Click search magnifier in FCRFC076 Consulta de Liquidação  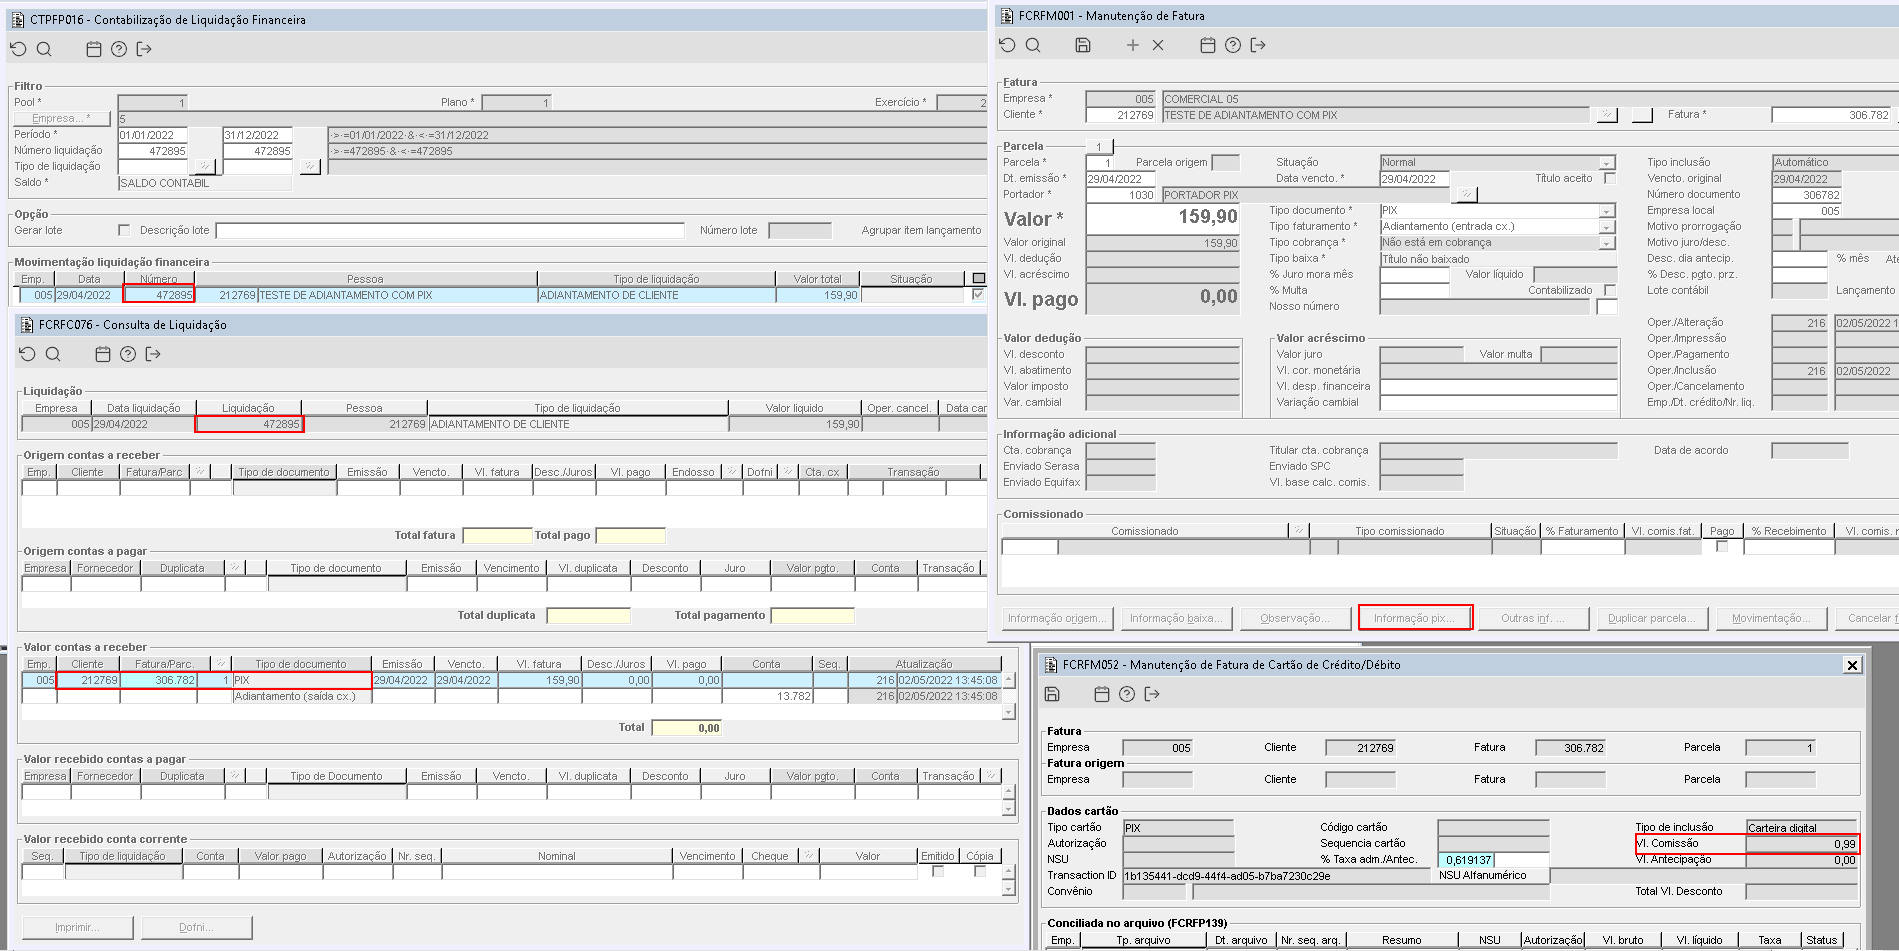(53, 354)
